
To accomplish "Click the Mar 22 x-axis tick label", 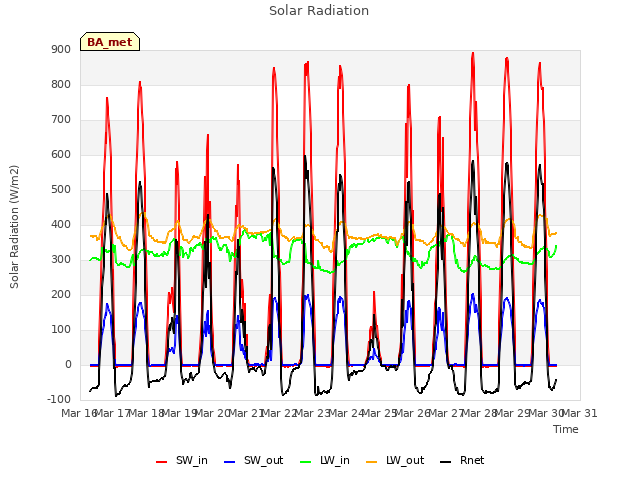I will [x=280, y=413].
